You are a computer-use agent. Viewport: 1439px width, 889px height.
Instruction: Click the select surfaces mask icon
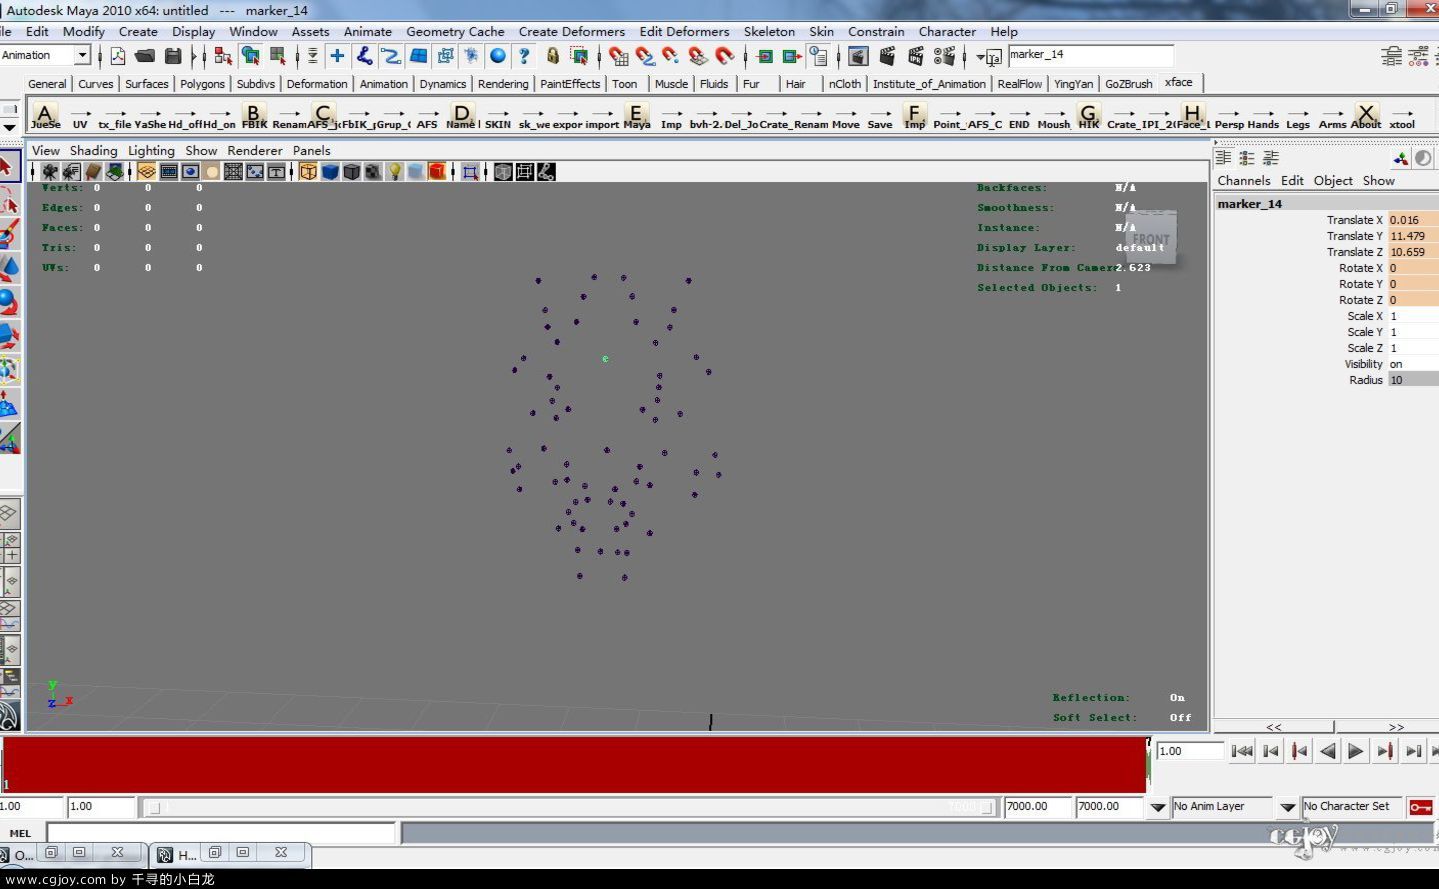click(x=418, y=56)
